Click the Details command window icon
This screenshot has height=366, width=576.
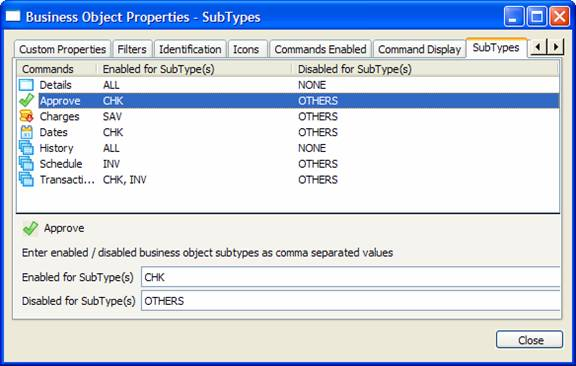pos(26,85)
